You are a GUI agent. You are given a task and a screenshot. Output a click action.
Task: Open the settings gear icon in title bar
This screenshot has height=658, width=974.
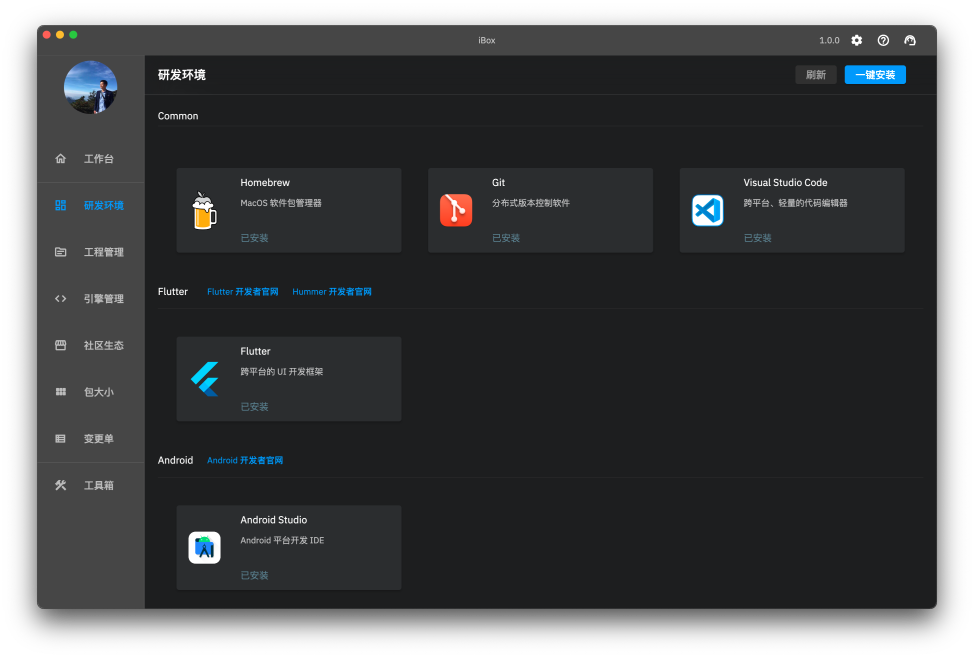857,40
